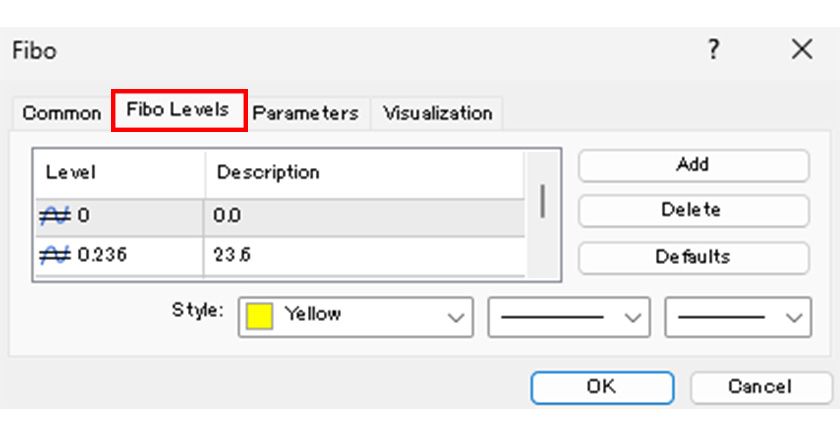Close the Fibo dialog window
The image size is (840, 436).
click(802, 50)
